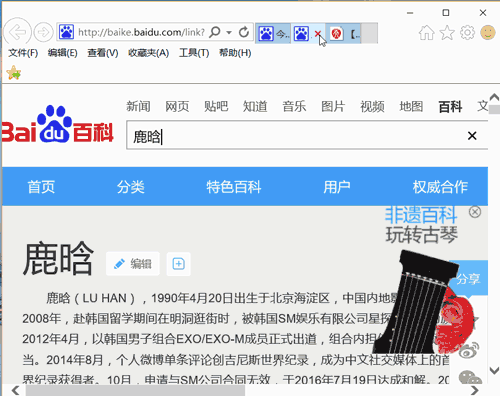Open the 收藏夹(A) menu

click(149, 53)
